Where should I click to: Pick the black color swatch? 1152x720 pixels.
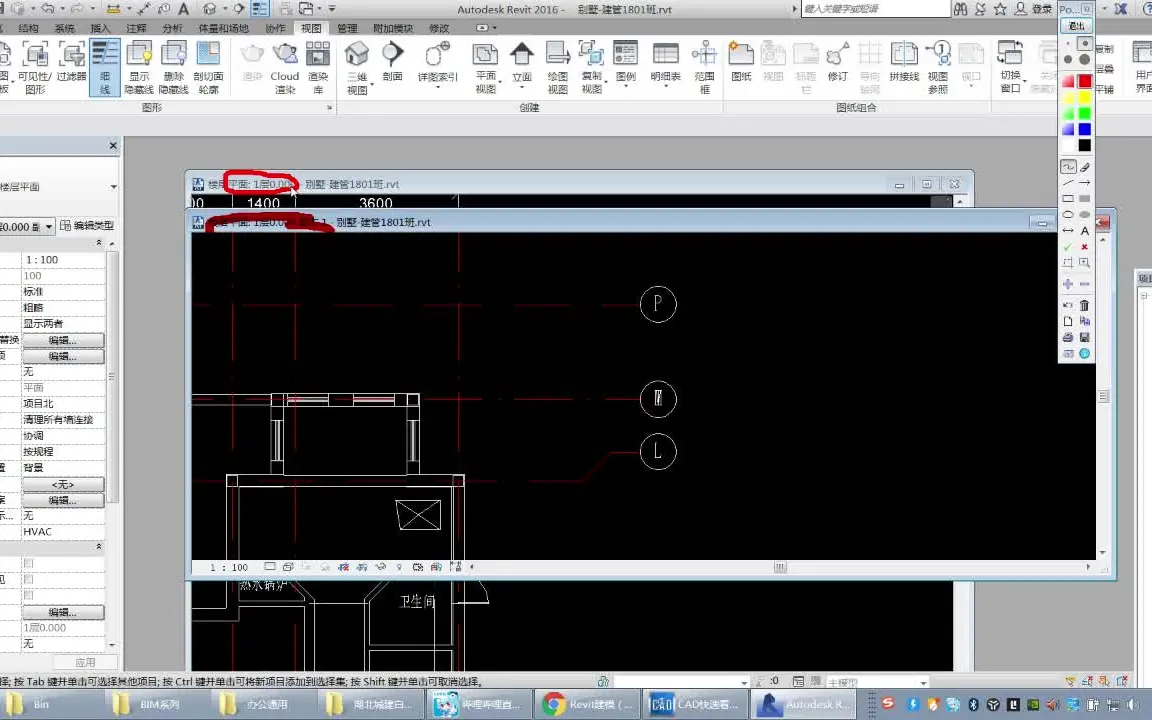pyautogui.click(x=1084, y=145)
